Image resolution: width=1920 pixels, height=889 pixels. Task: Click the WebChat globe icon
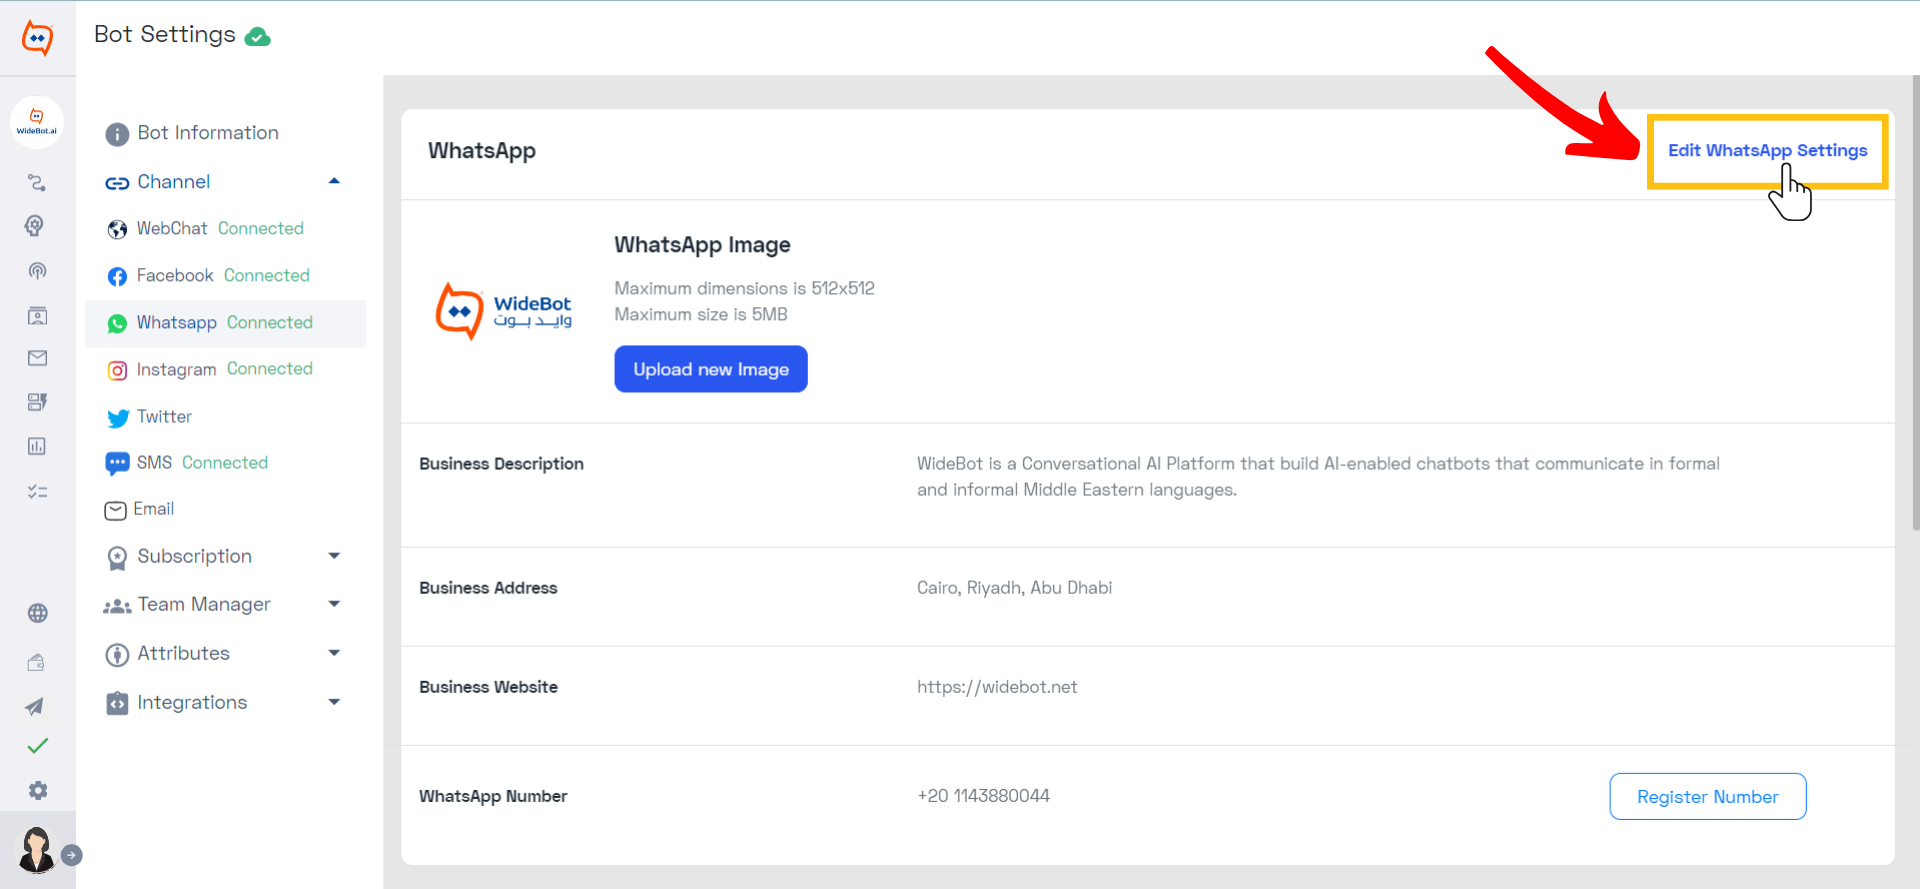pos(117,230)
